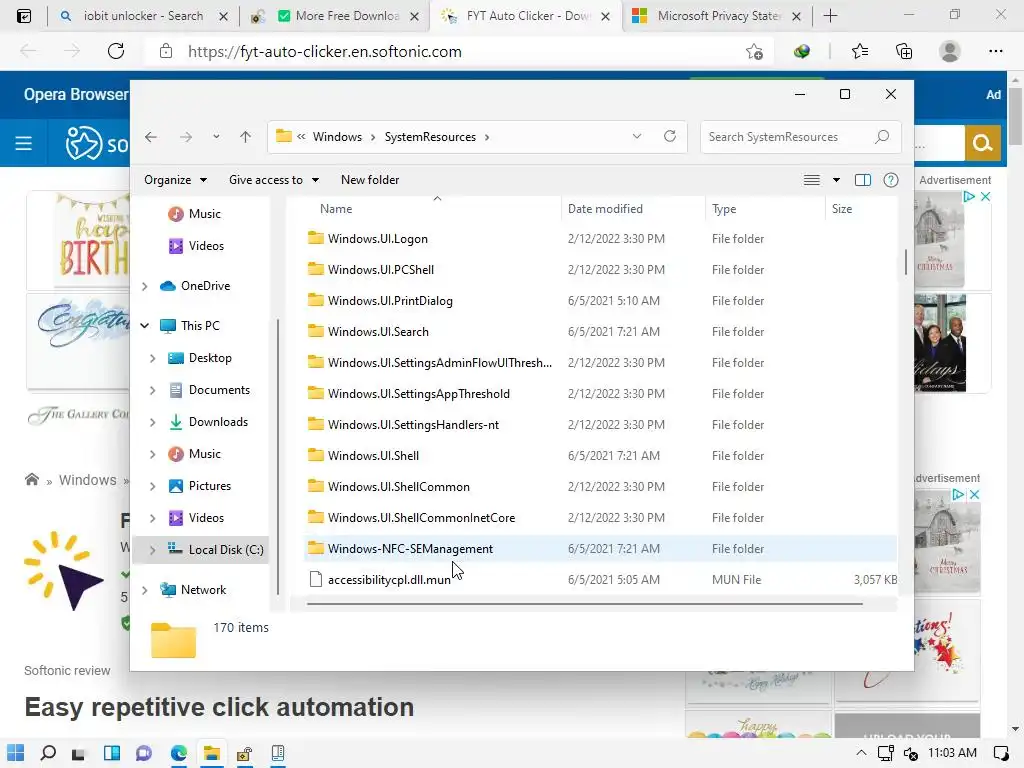Screen dimensions: 1024x768
Task: Go back in File Explorer
Action: tap(151, 137)
